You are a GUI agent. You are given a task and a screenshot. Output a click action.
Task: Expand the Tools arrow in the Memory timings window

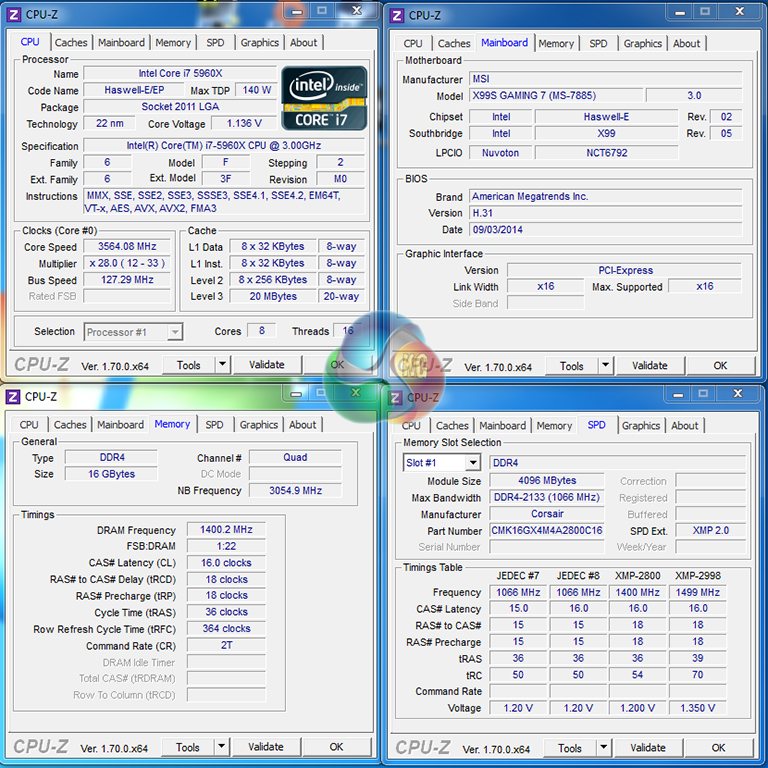pyautogui.click(x=221, y=747)
